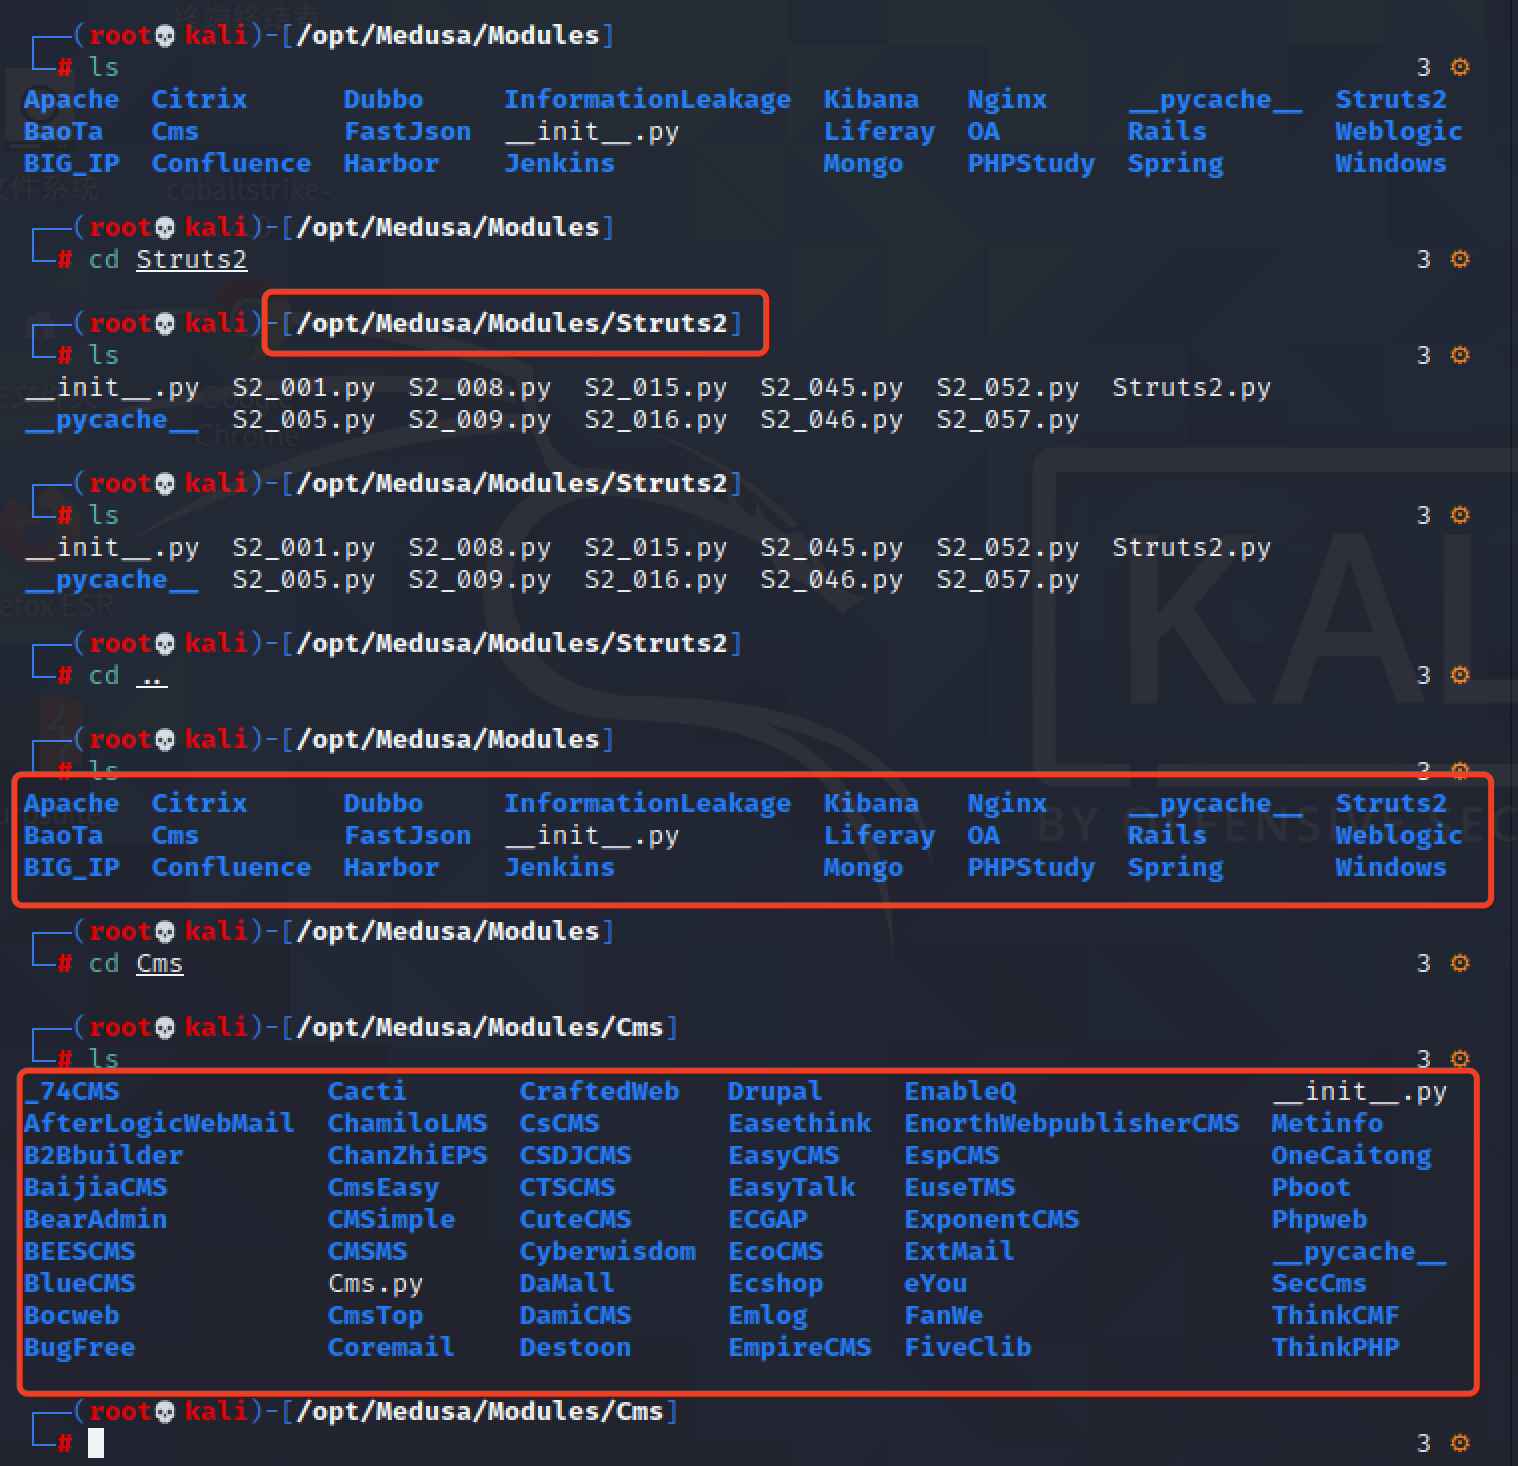Click the Phpweb directory entry

1319,1220
